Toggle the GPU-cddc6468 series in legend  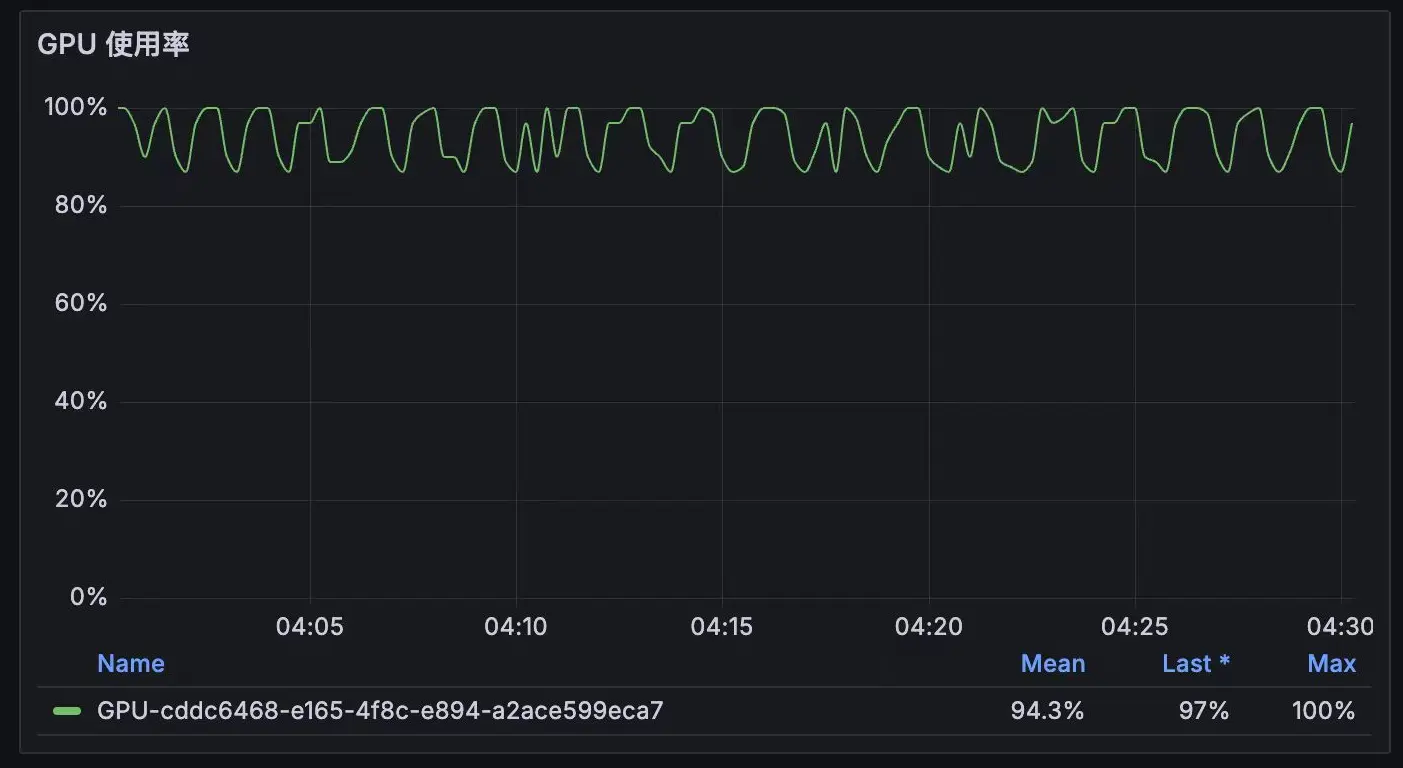(380, 711)
